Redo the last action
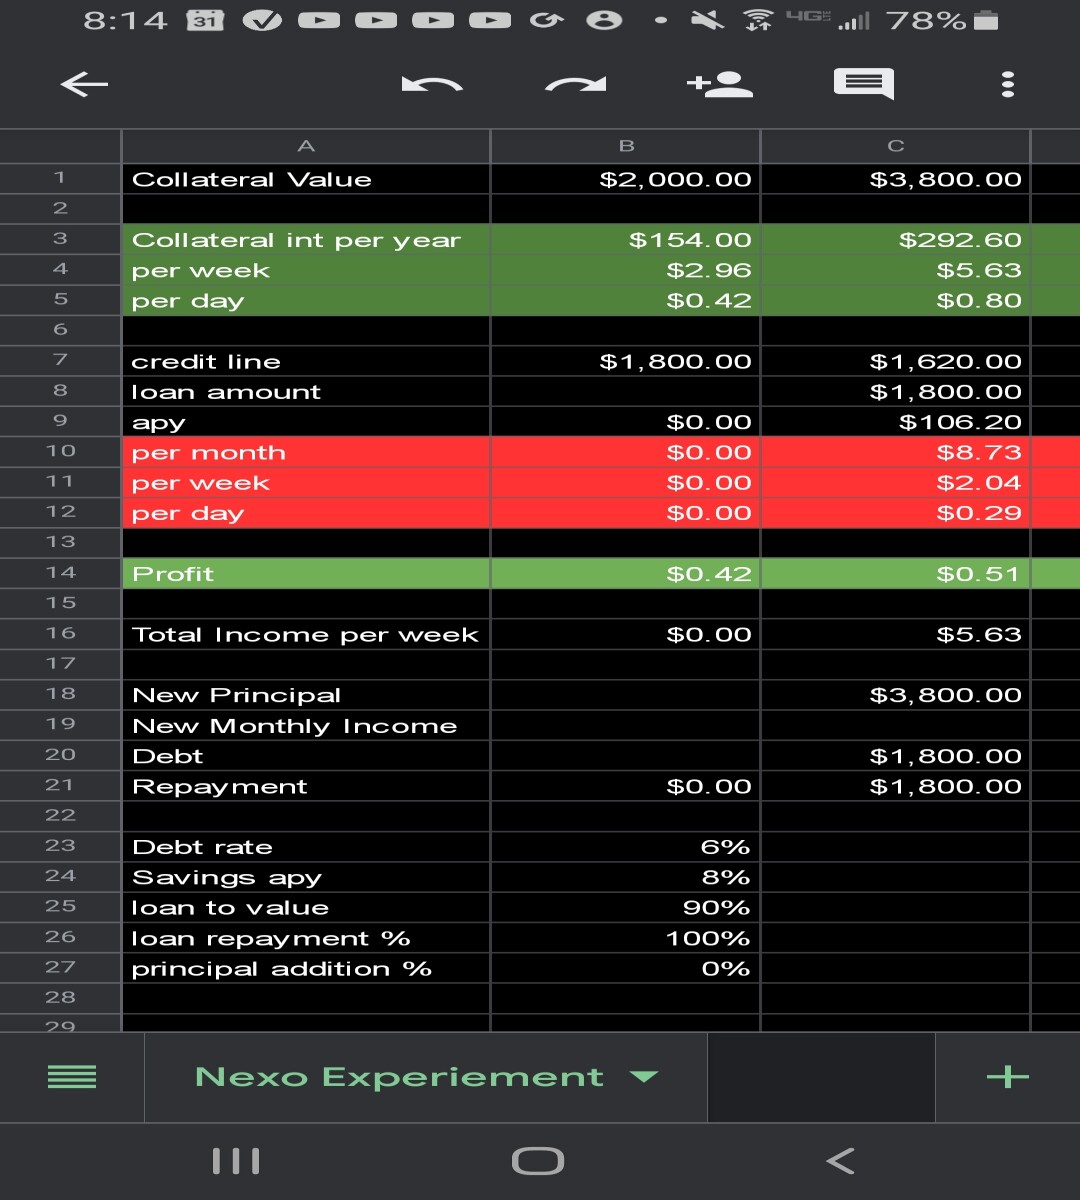Image resolution: width=1080 pixels, height=1200 pixels. 576,85
